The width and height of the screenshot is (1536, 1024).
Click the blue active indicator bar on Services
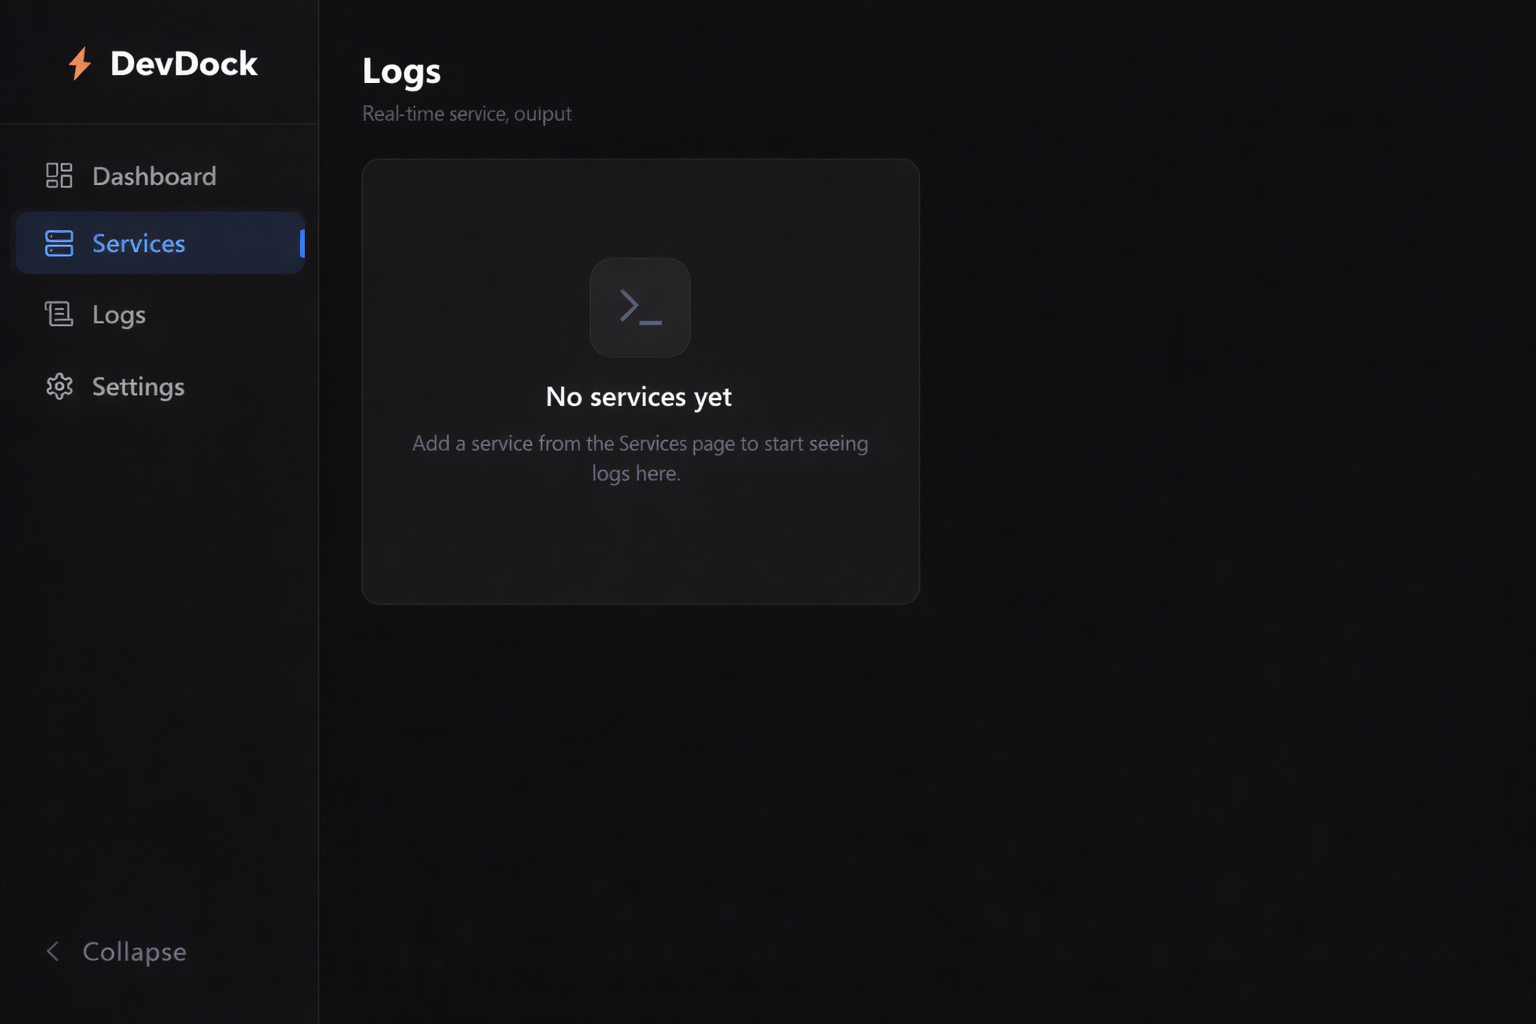click(x=302, y=243)
